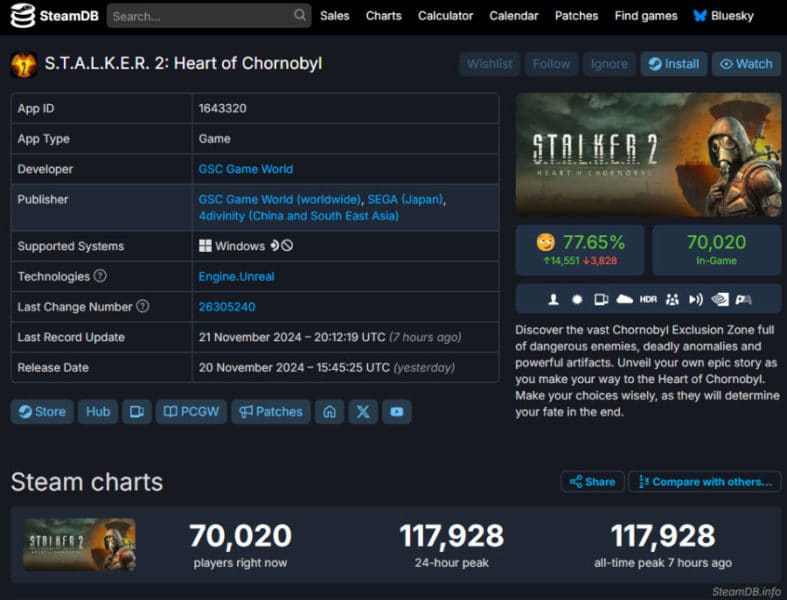Open the game's homepage house icon
This screenshot has height=600, width=787.
329,412
